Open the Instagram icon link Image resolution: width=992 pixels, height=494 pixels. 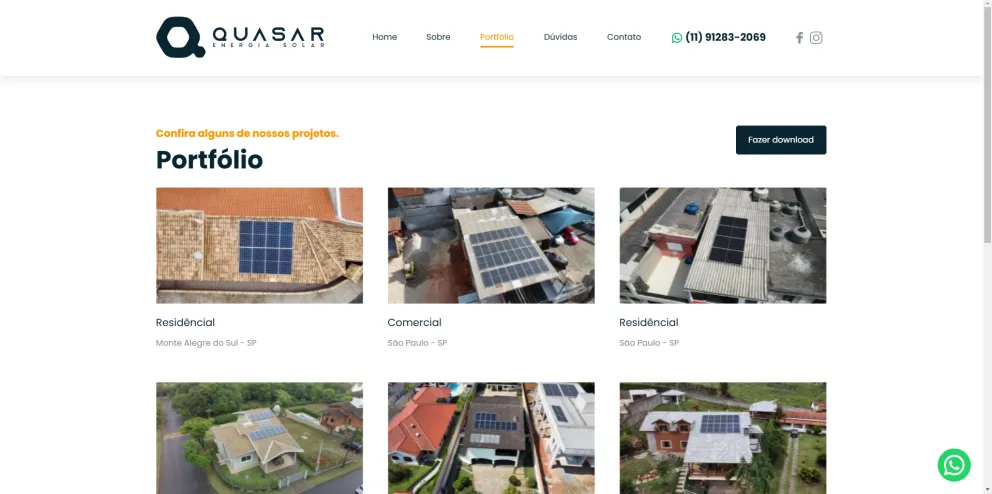816,37
